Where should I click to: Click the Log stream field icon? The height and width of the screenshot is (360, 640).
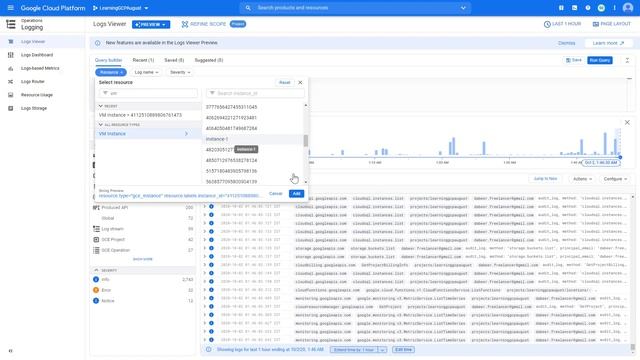point(96,229)
